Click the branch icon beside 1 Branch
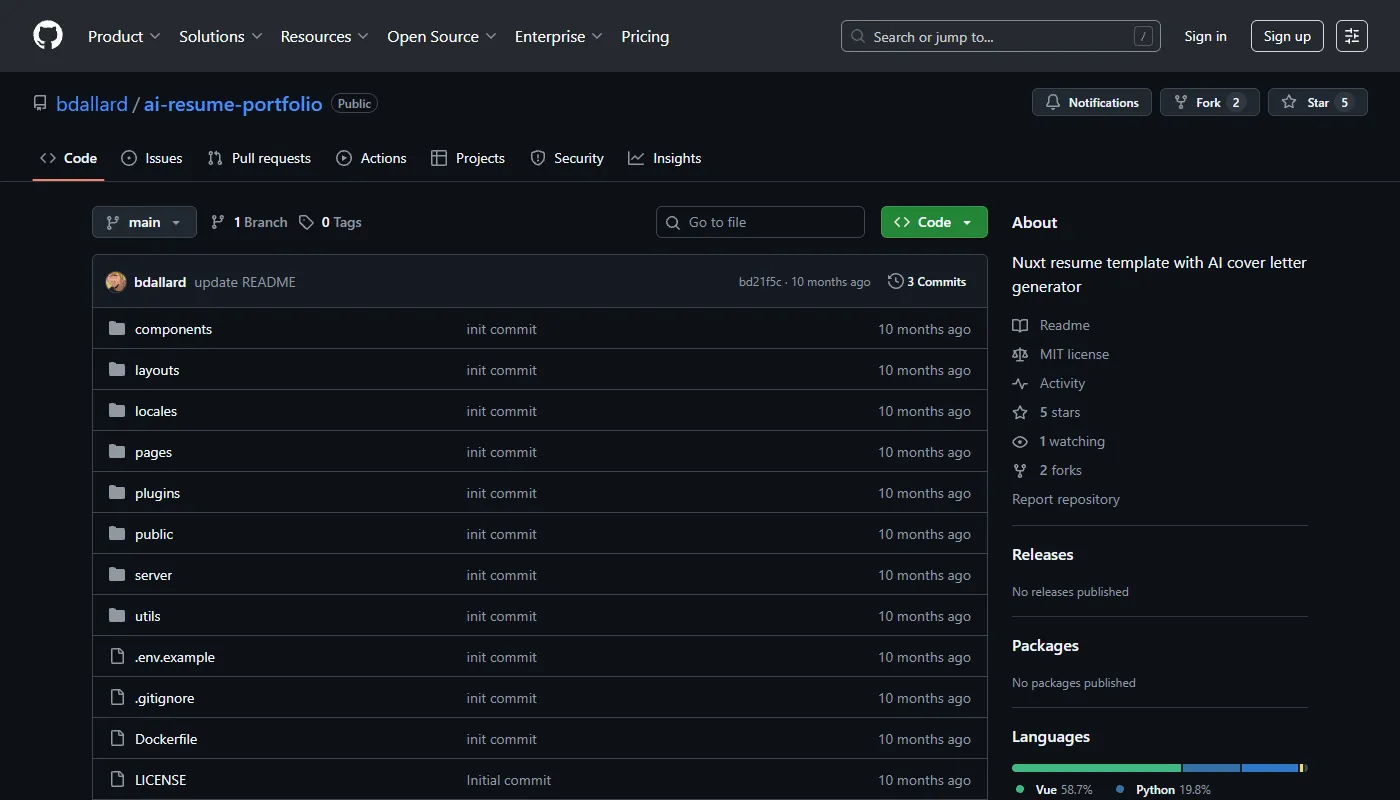The height and width of the screenshot is (800, 1400). 218,222
